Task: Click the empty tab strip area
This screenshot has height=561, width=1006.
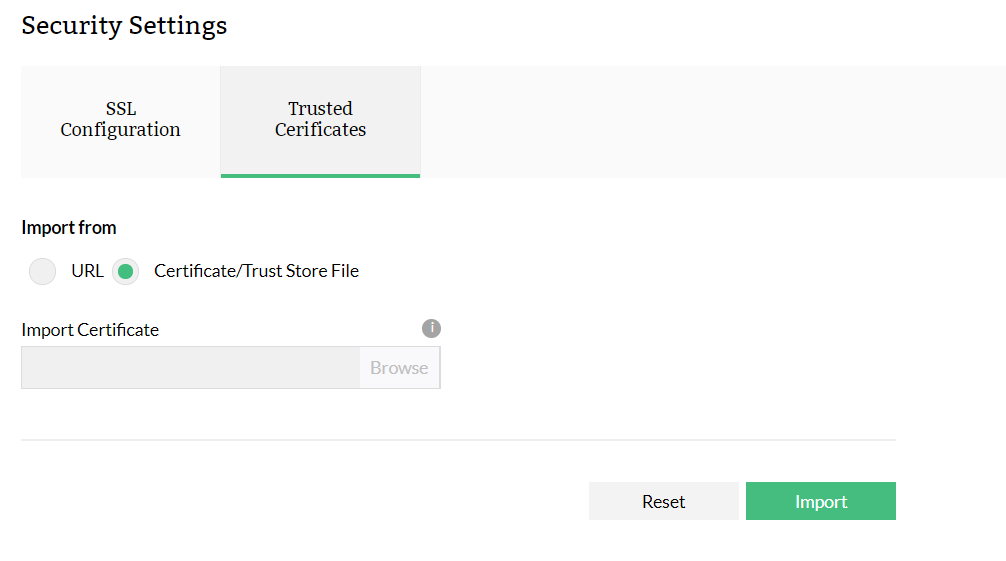Action: pyautogui.click(x=710, y=121)
